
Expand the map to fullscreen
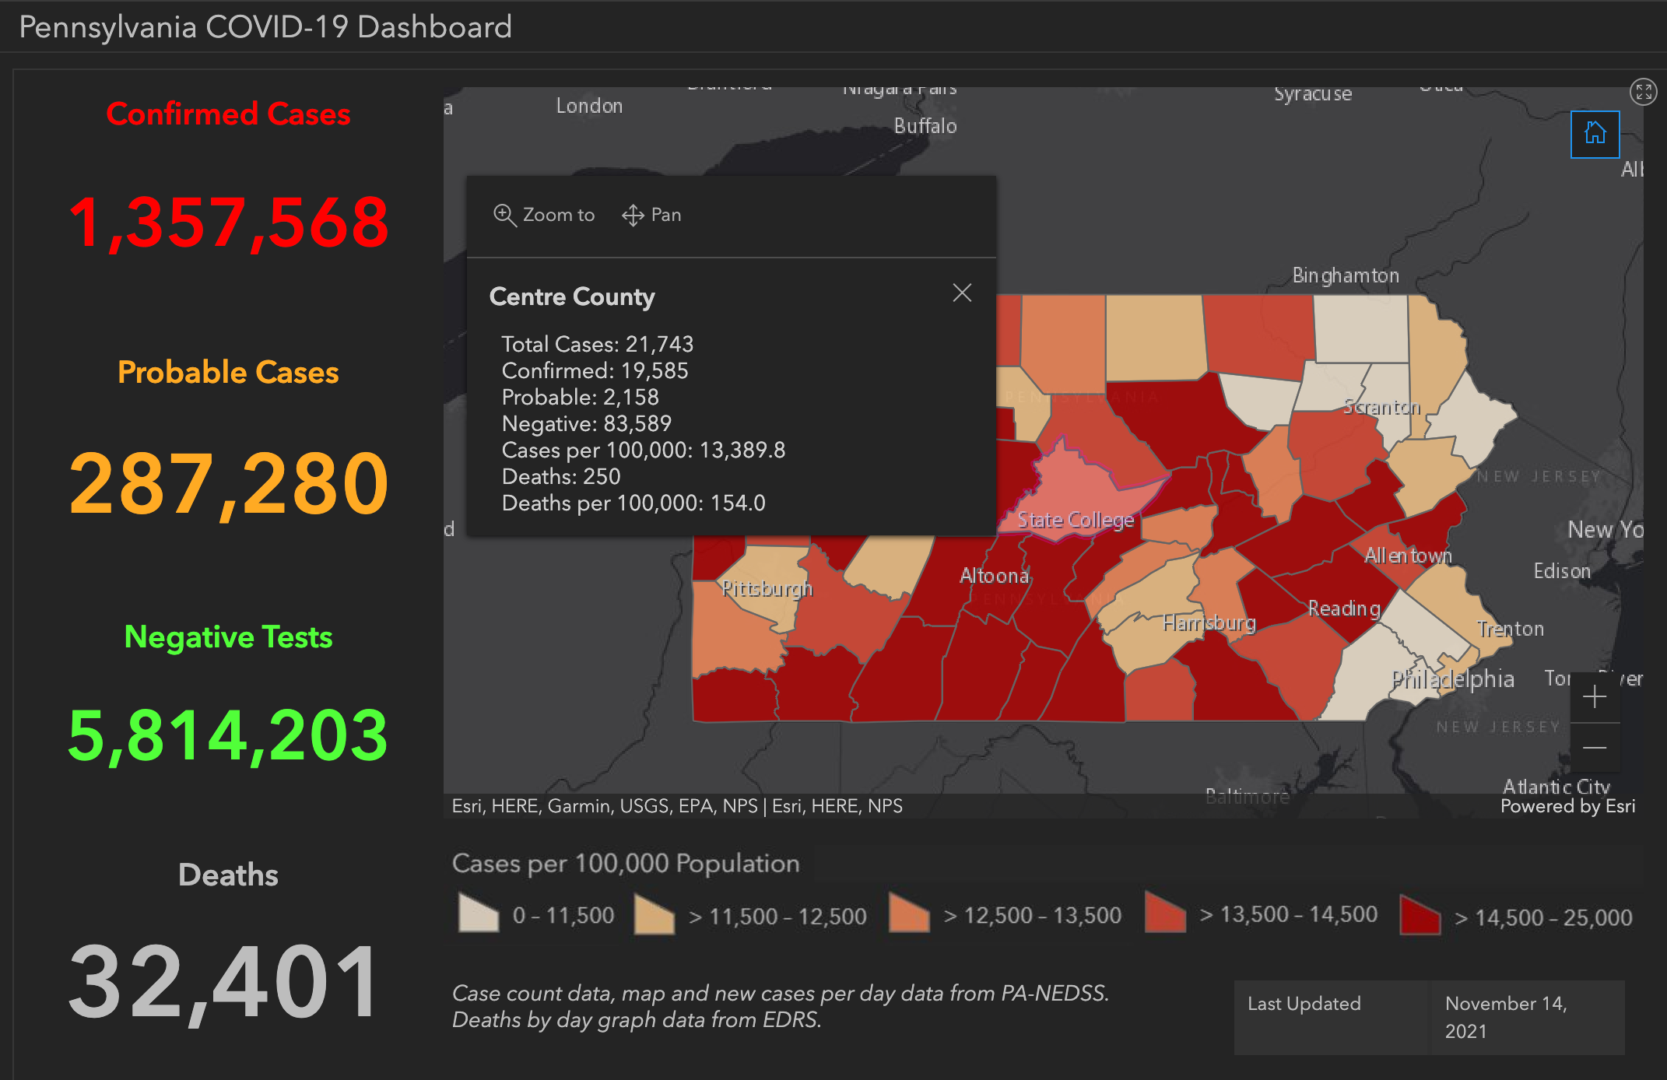pyautogui.click(x=1643, y=91)
